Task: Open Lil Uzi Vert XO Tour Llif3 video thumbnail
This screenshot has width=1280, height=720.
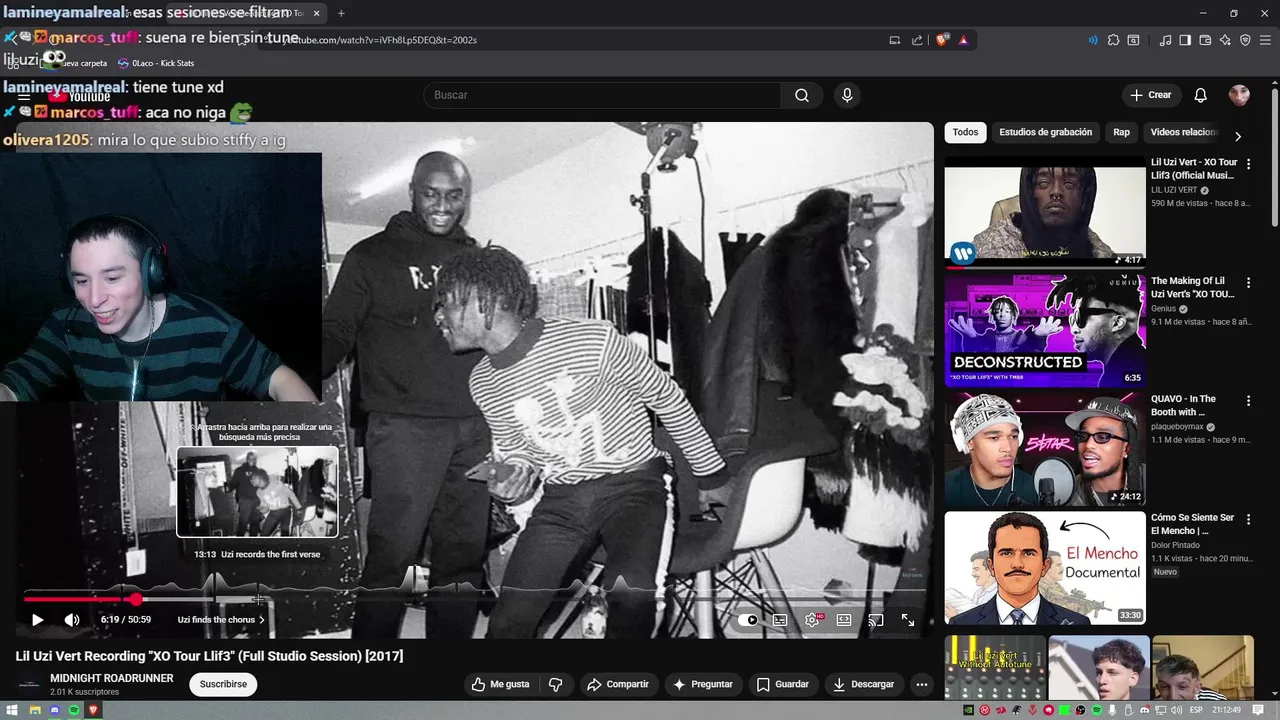Action: point(1045,211)
